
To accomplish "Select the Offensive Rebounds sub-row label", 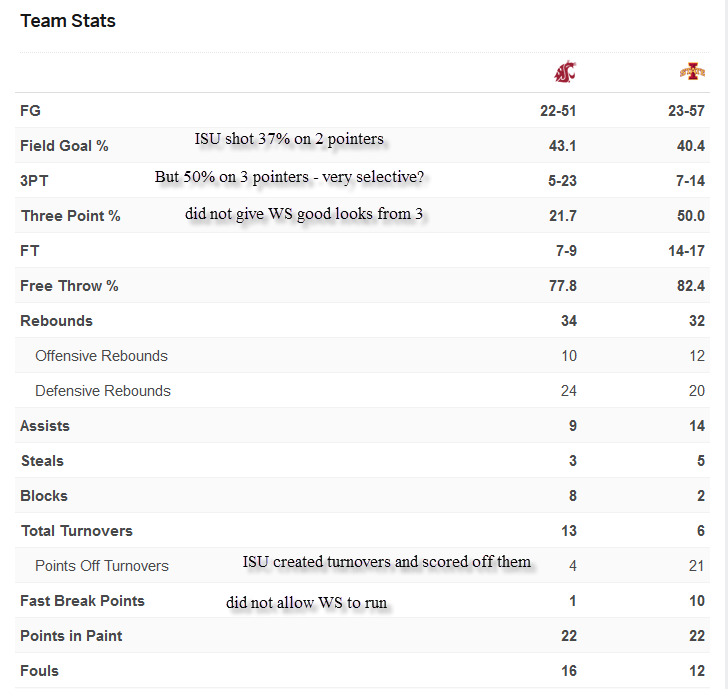I will point(101,356).
